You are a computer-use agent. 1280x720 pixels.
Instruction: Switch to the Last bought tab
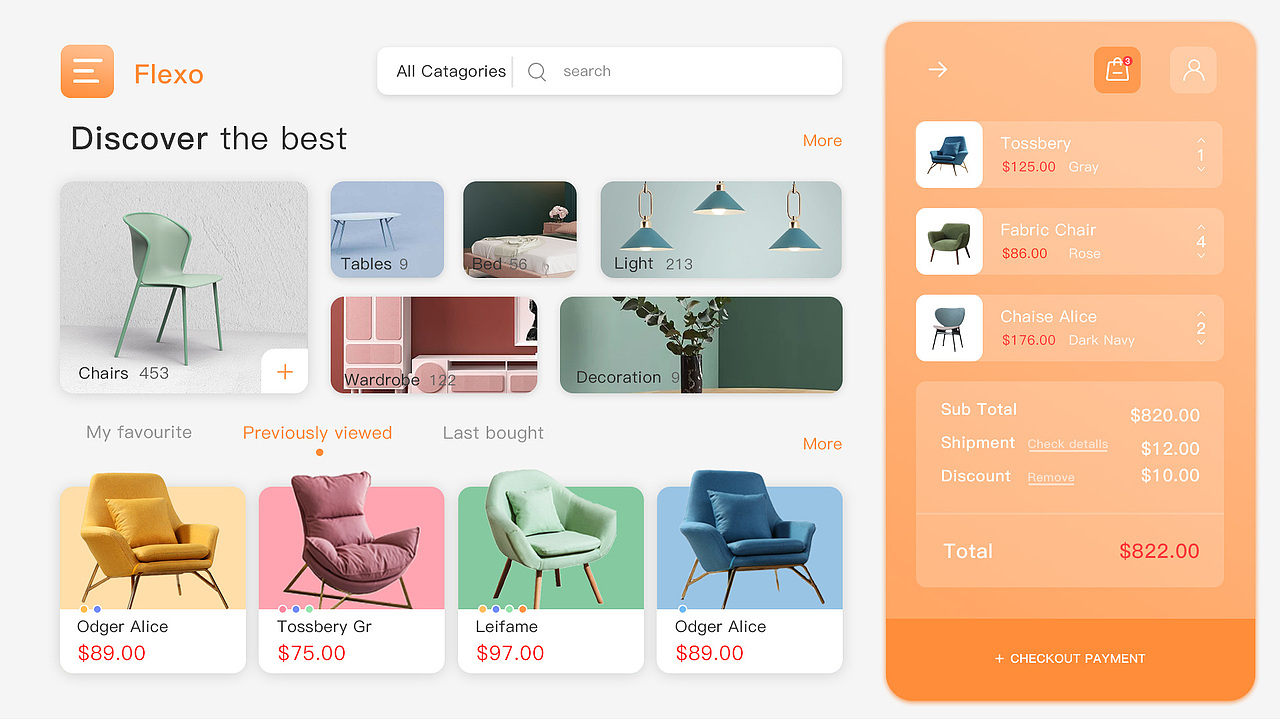point(493,433)
